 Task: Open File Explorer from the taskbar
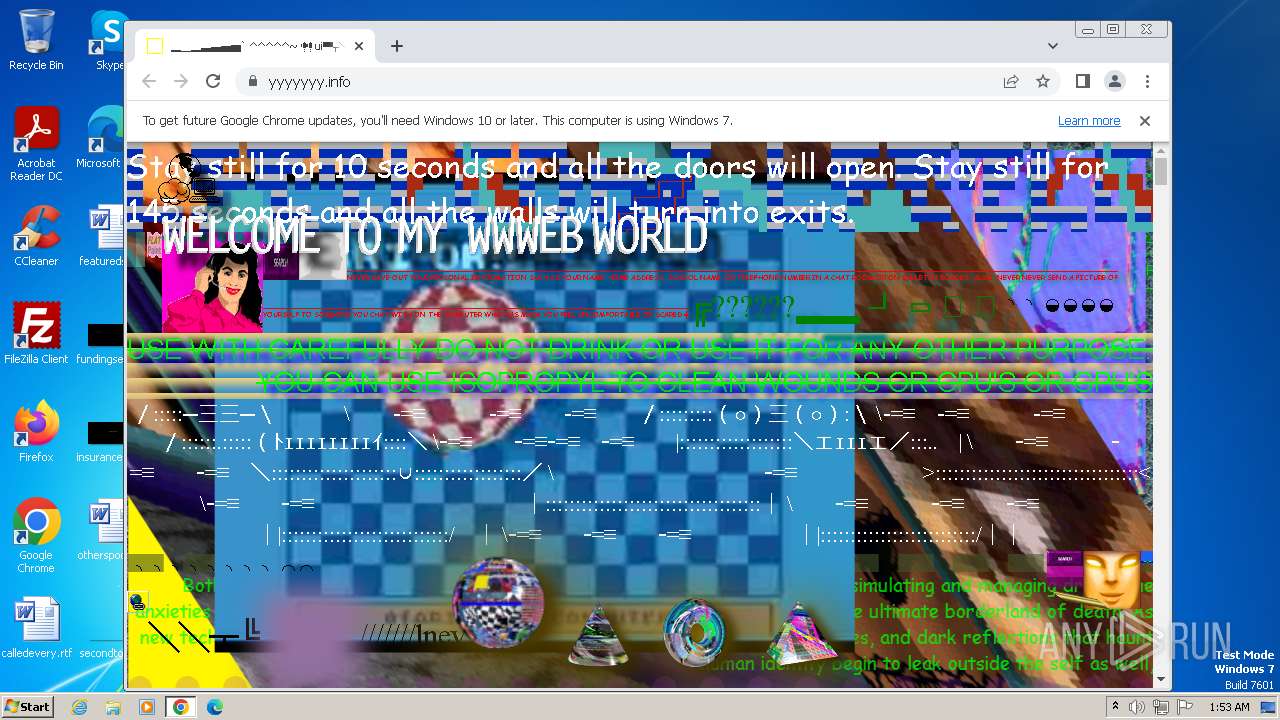(x=113, y=707)
